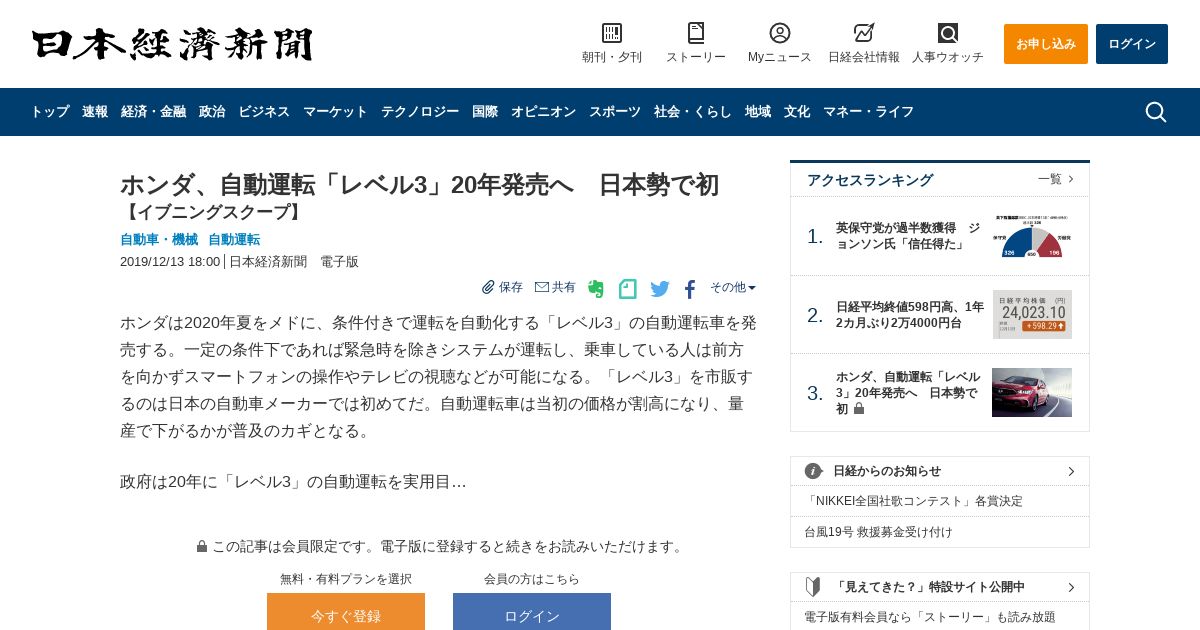This screenshot has height=630, width=1200.
Task: Click the header ログイン button
Action: (1132, 44)
